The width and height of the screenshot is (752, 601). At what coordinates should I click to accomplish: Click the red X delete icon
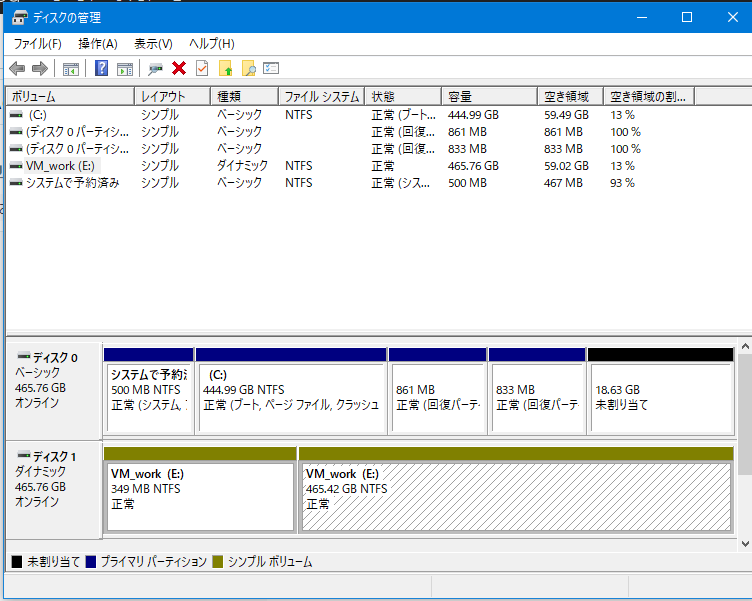[x=179, y=69]
